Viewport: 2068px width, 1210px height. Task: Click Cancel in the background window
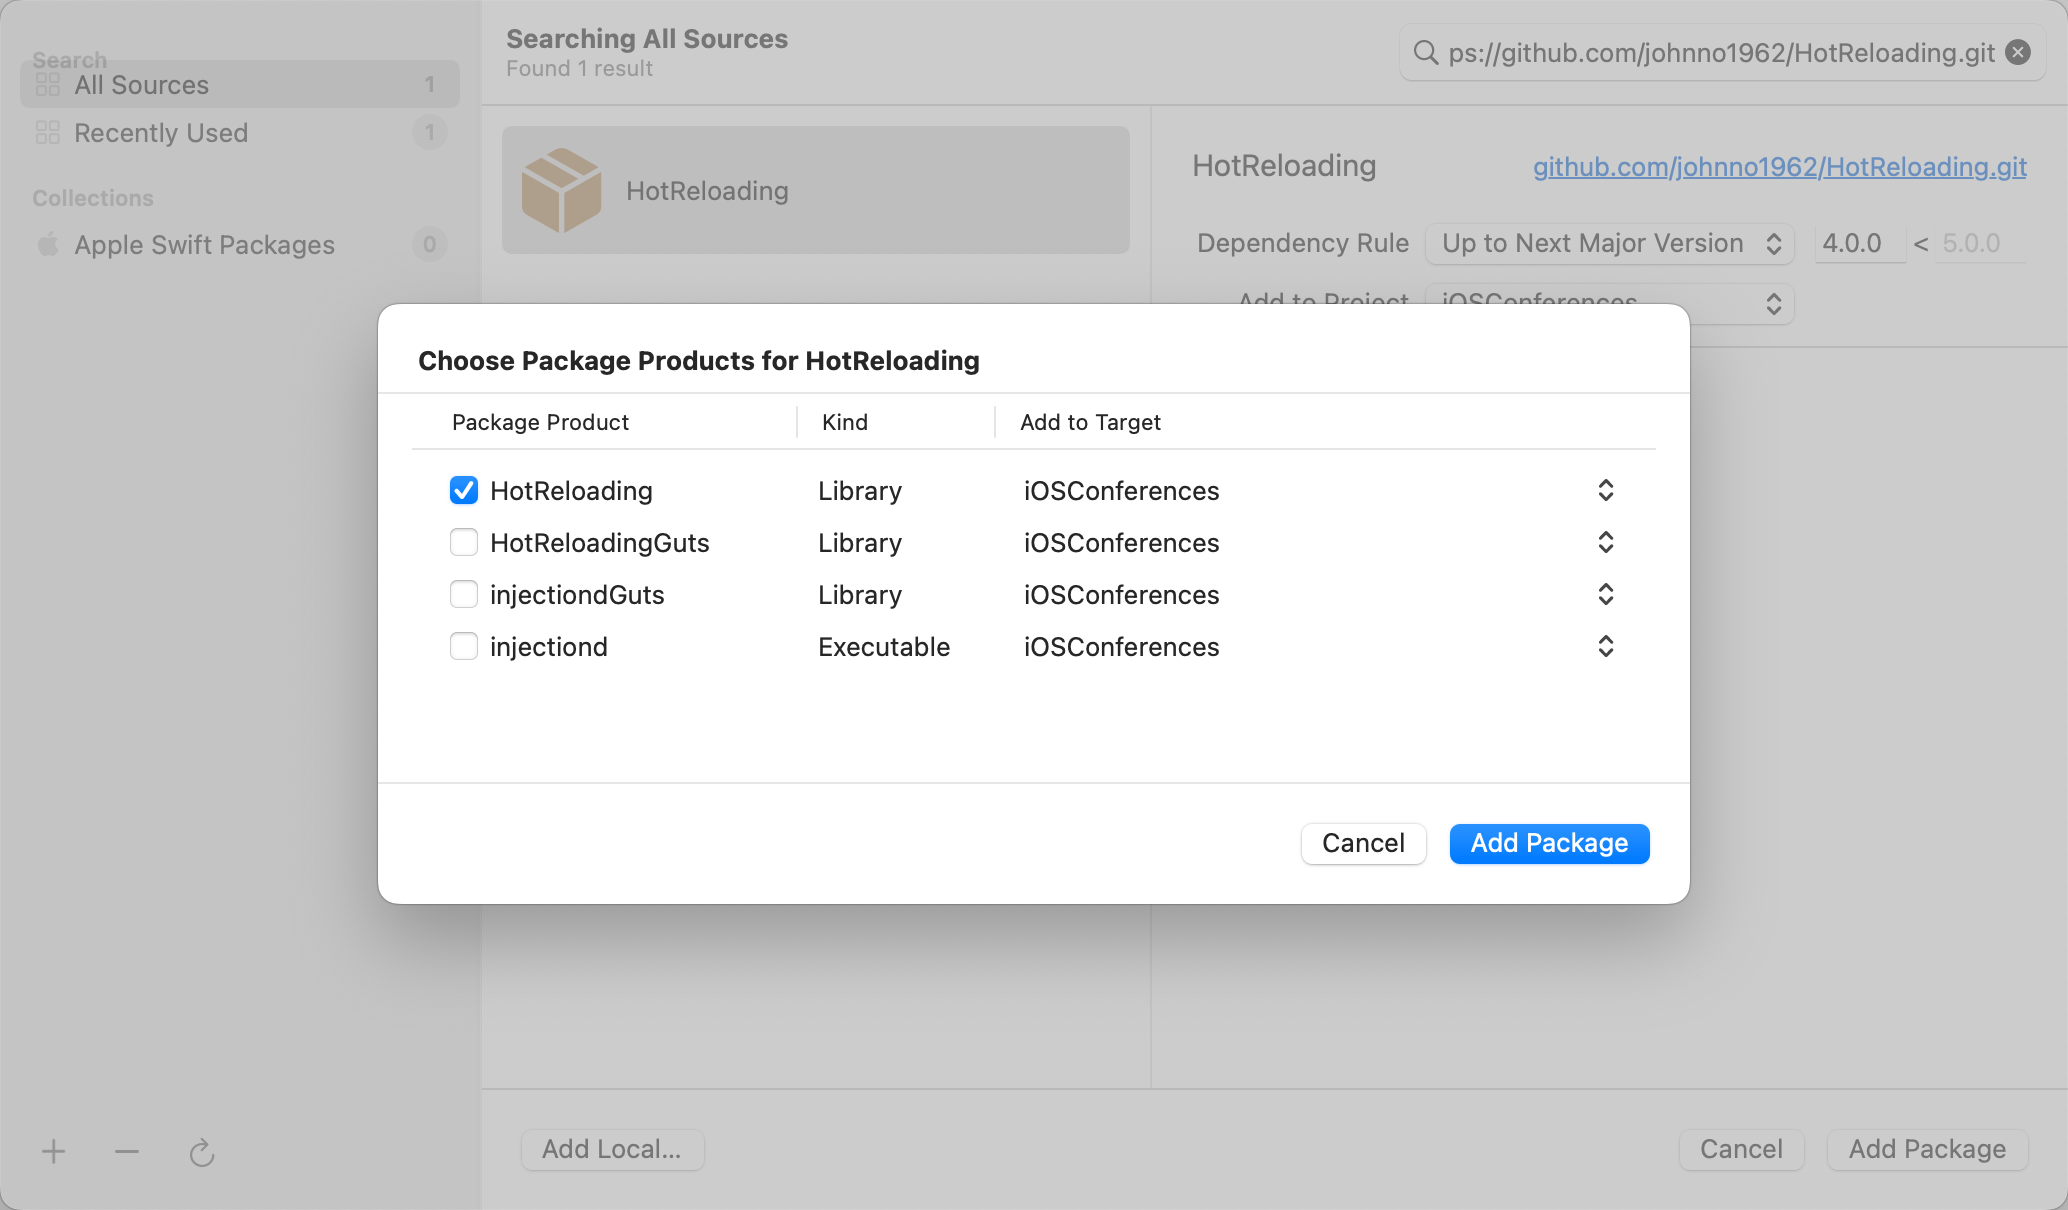tap(1741, 1149)
